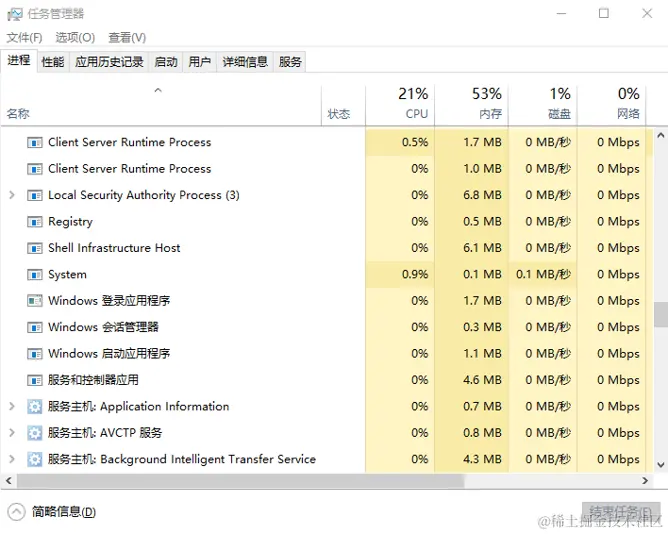Sort by the 21% CPU column header
668x534 pixels.
coord(400,105)
